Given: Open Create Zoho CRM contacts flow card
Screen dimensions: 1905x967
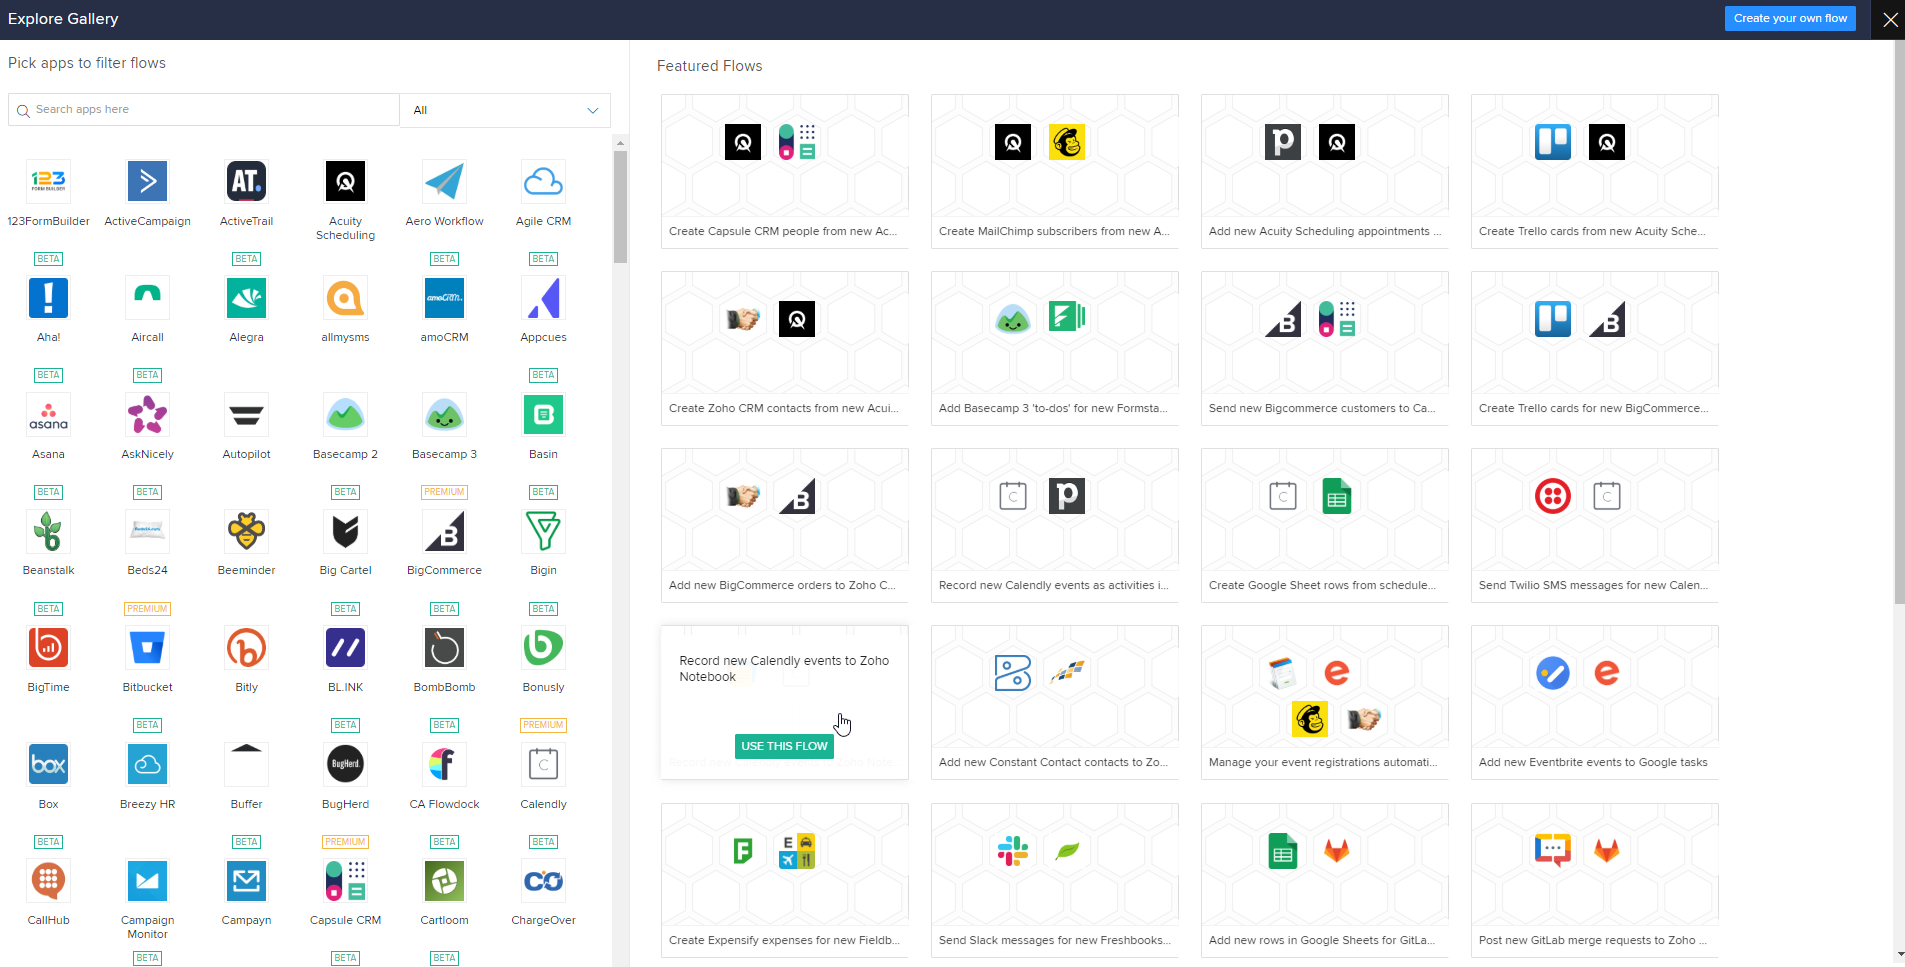Looking at the screenshot, I should 785,348.
